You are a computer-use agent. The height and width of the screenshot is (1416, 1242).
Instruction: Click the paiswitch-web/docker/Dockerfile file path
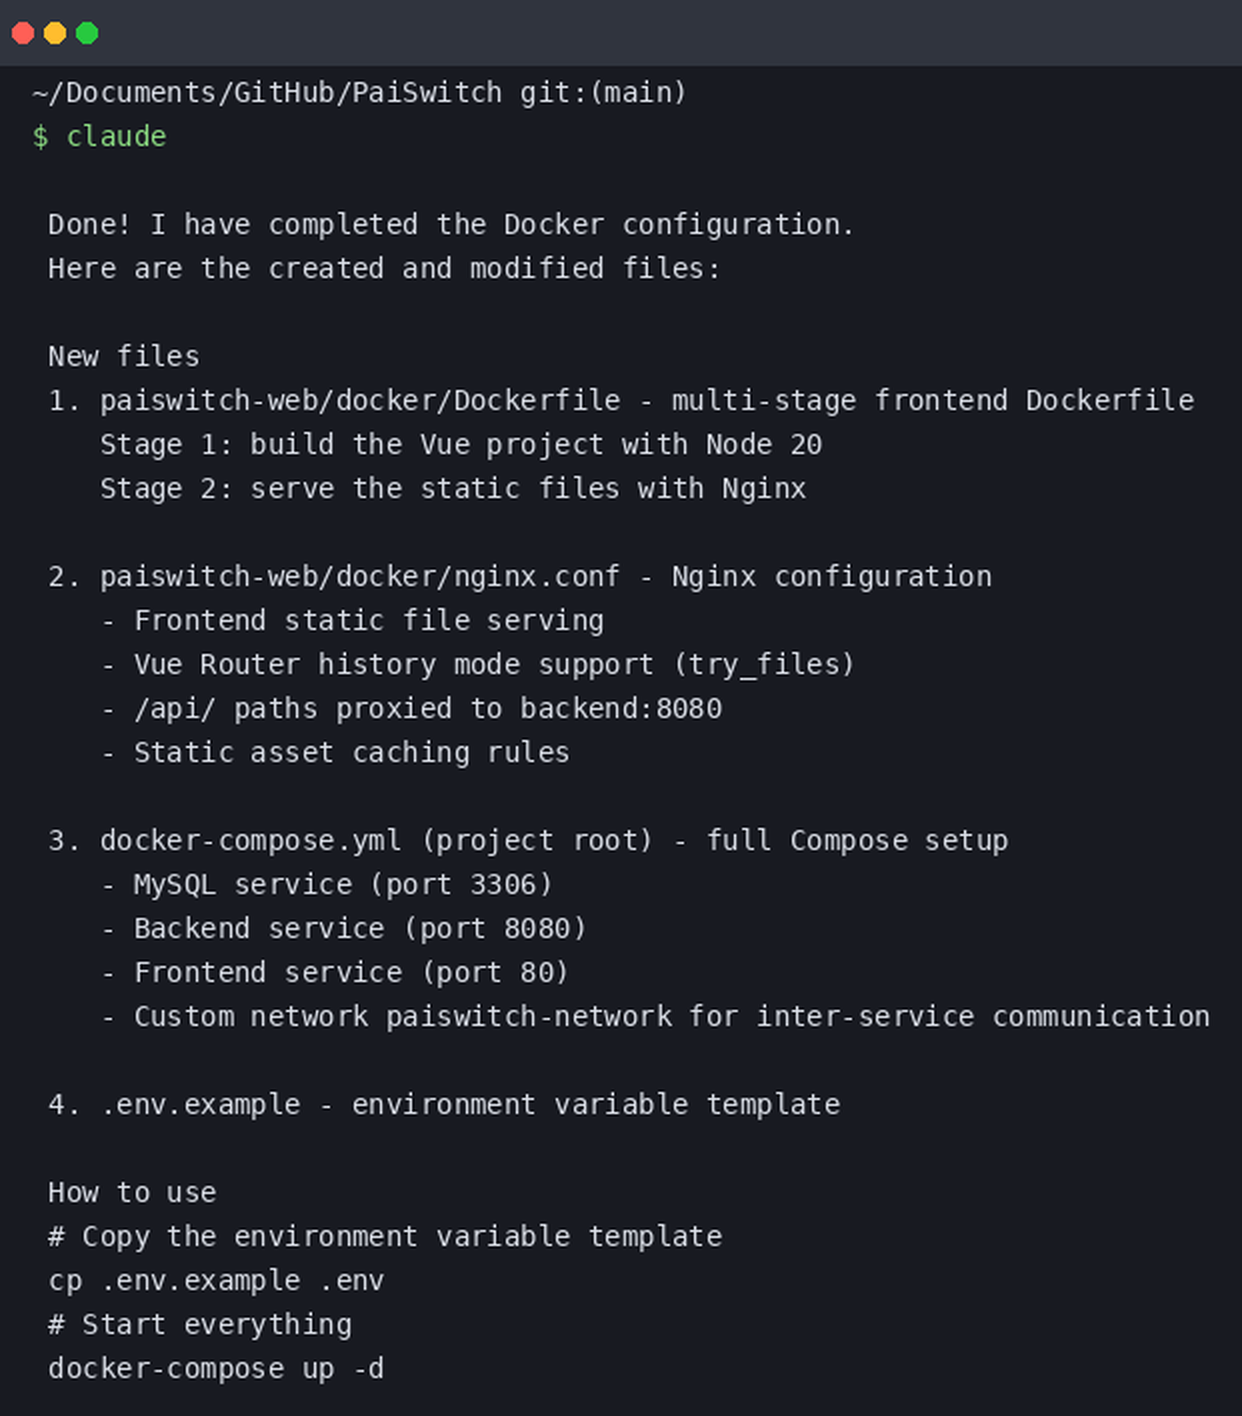[x=360, y=400]
